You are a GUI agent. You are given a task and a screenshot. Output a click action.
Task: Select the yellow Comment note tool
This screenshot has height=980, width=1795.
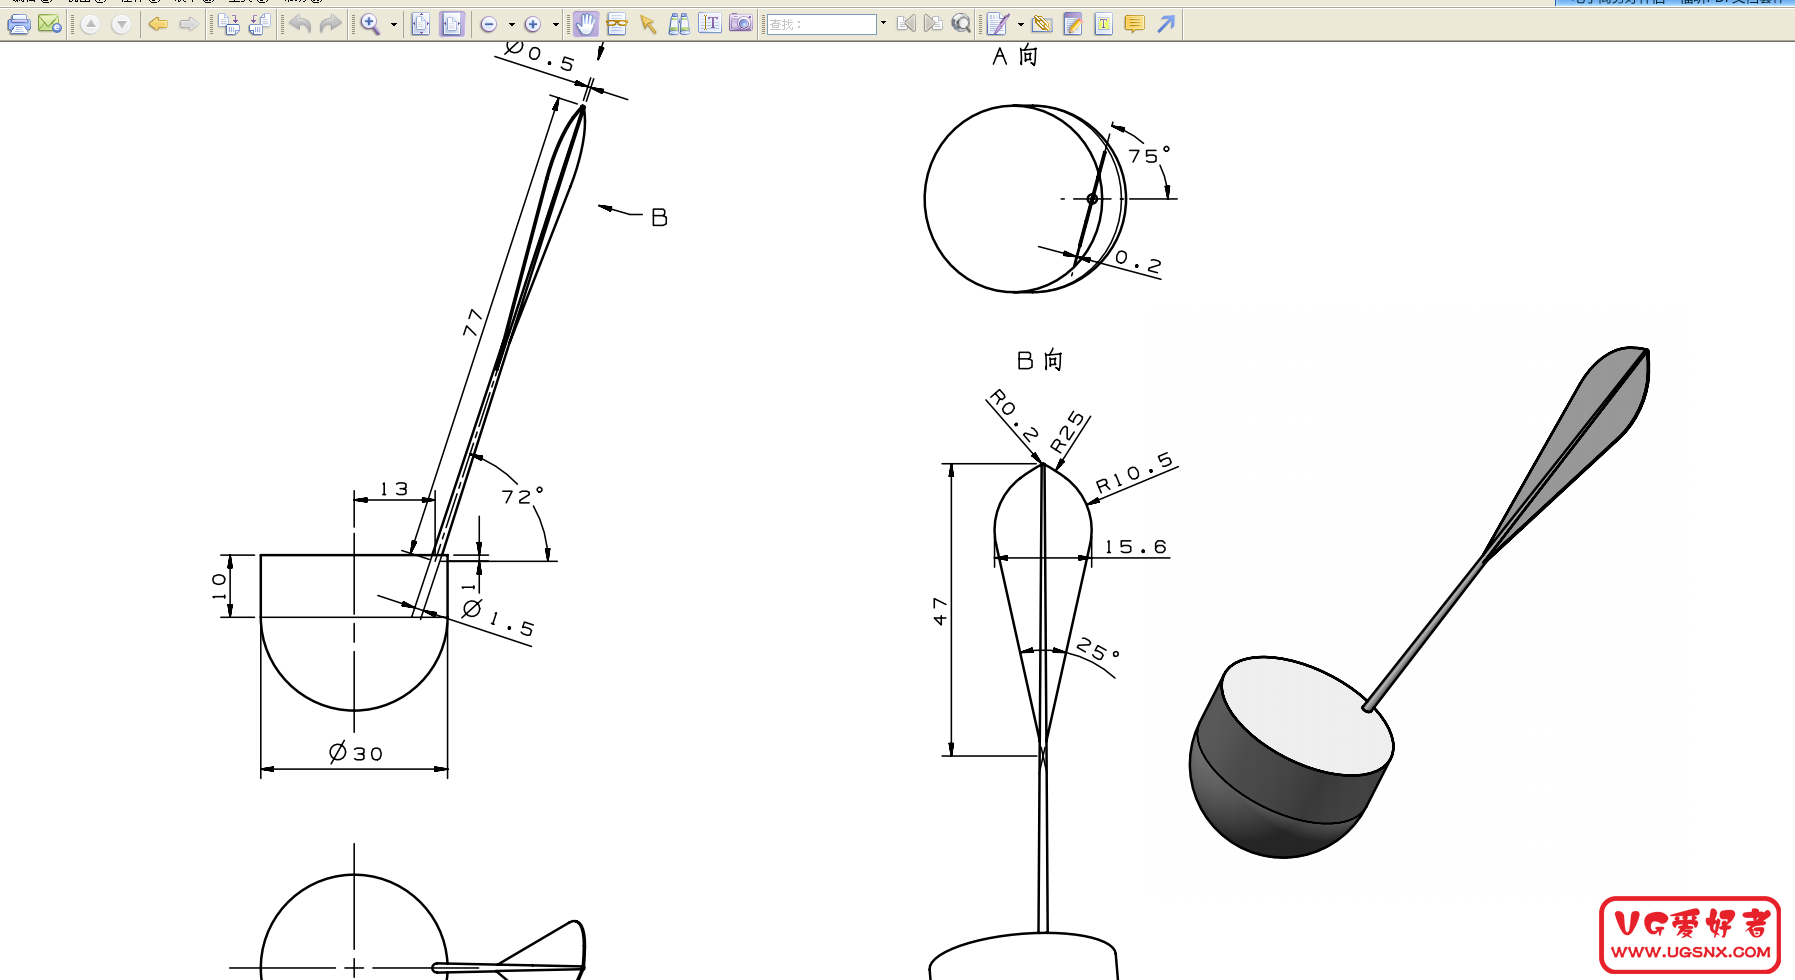point(1135,24)
